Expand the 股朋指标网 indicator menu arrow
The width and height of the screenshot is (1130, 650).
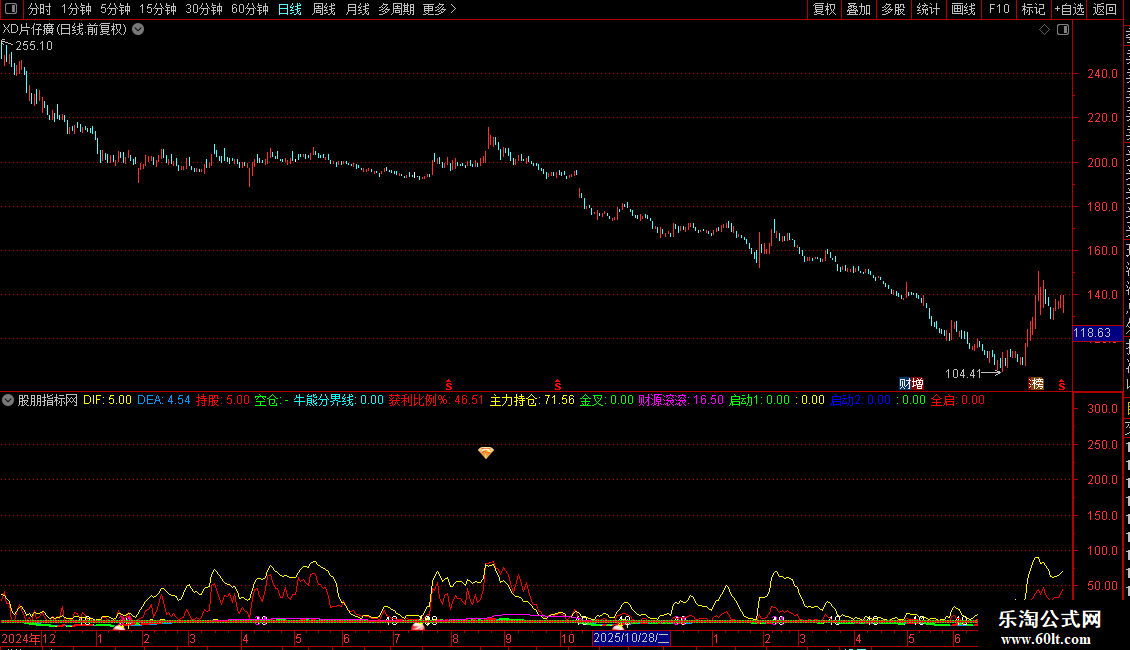click(8, 400)
